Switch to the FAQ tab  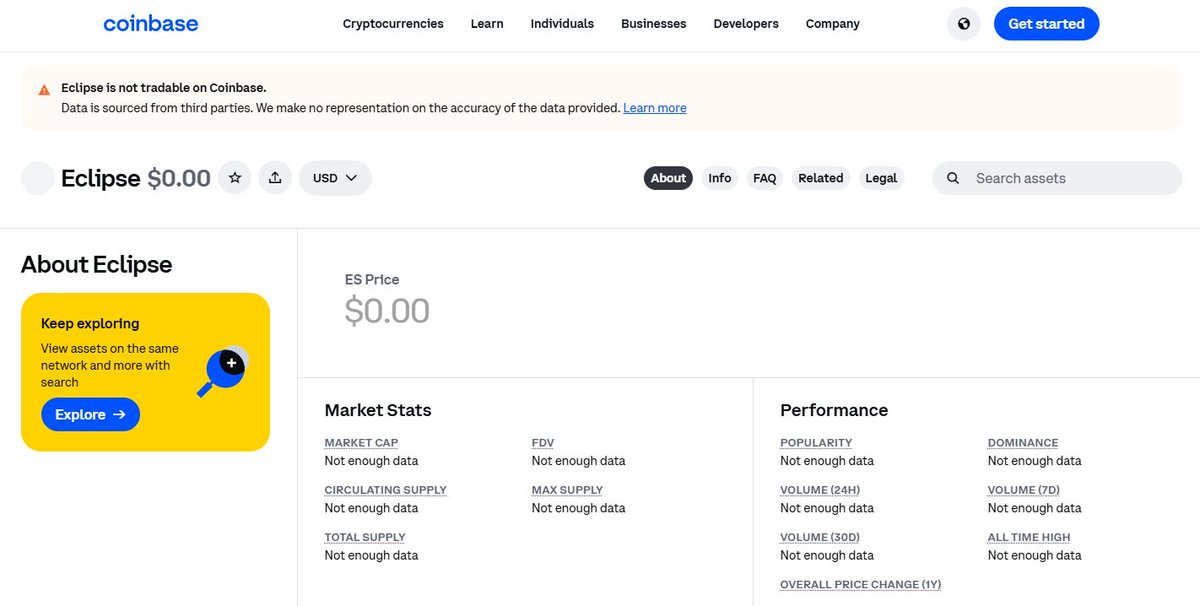pos(765,178)
